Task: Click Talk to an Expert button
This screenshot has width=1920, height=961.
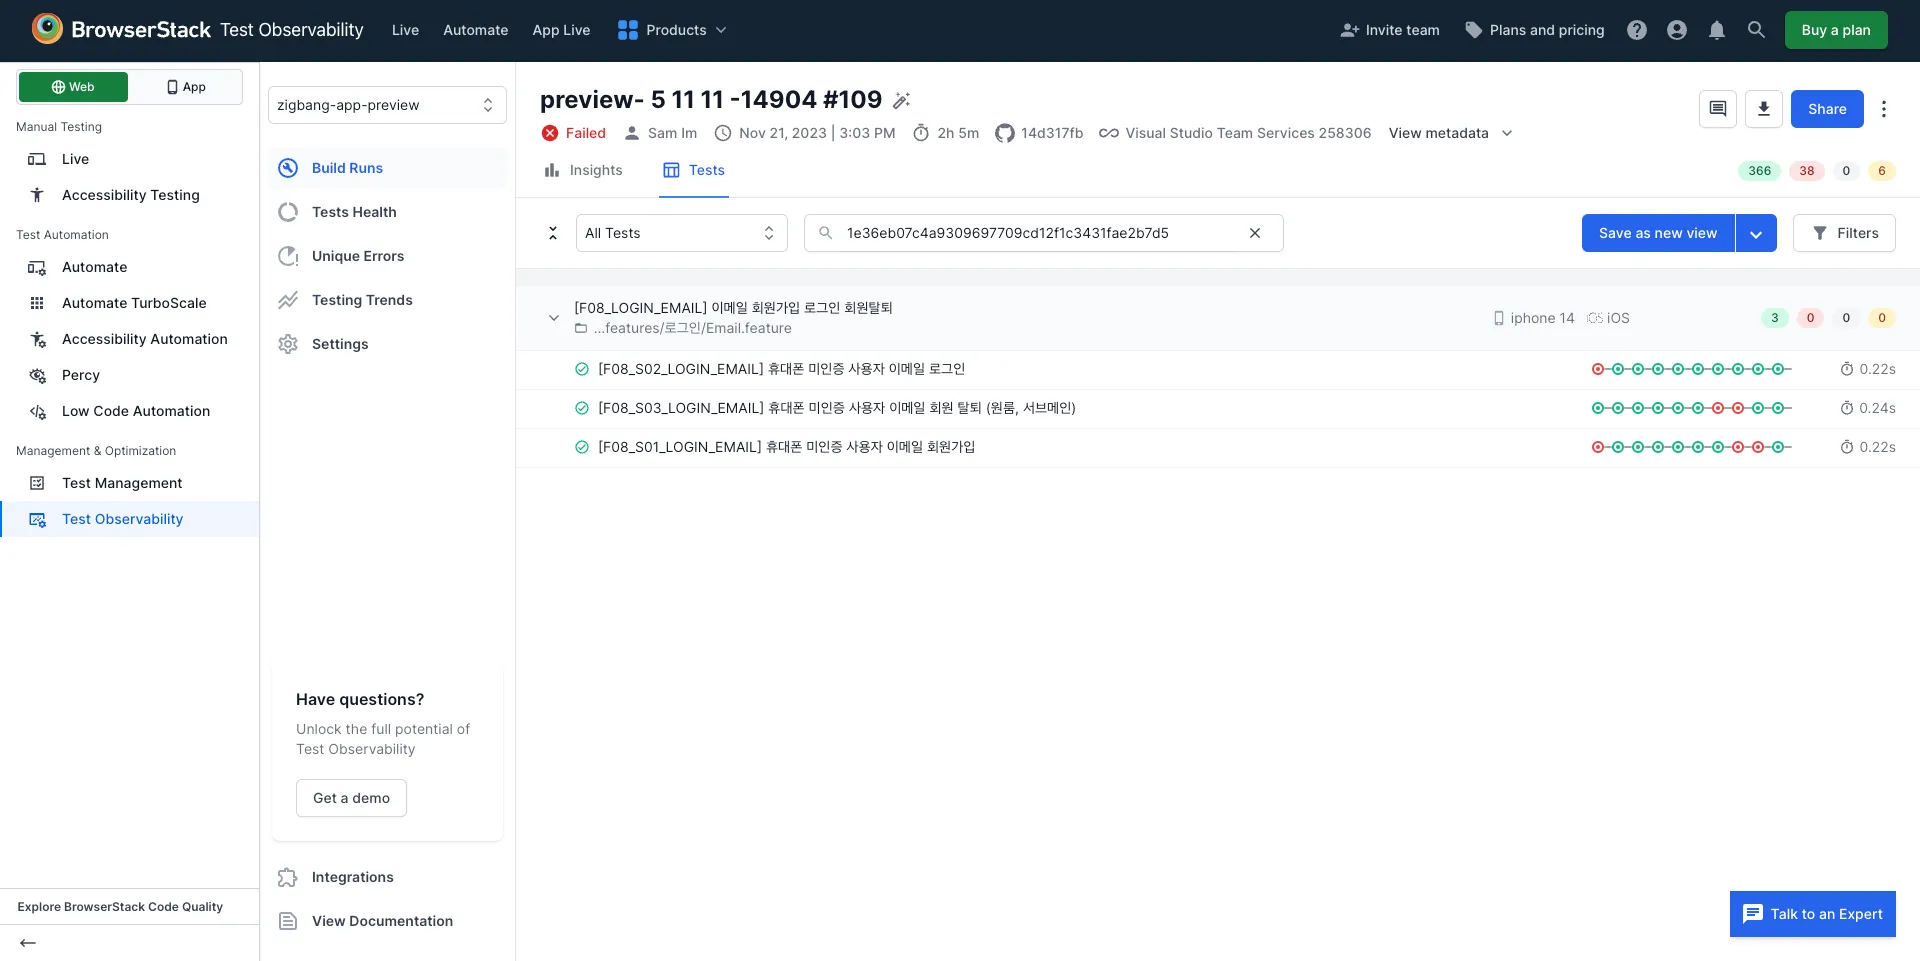Action: point(1813,914)
